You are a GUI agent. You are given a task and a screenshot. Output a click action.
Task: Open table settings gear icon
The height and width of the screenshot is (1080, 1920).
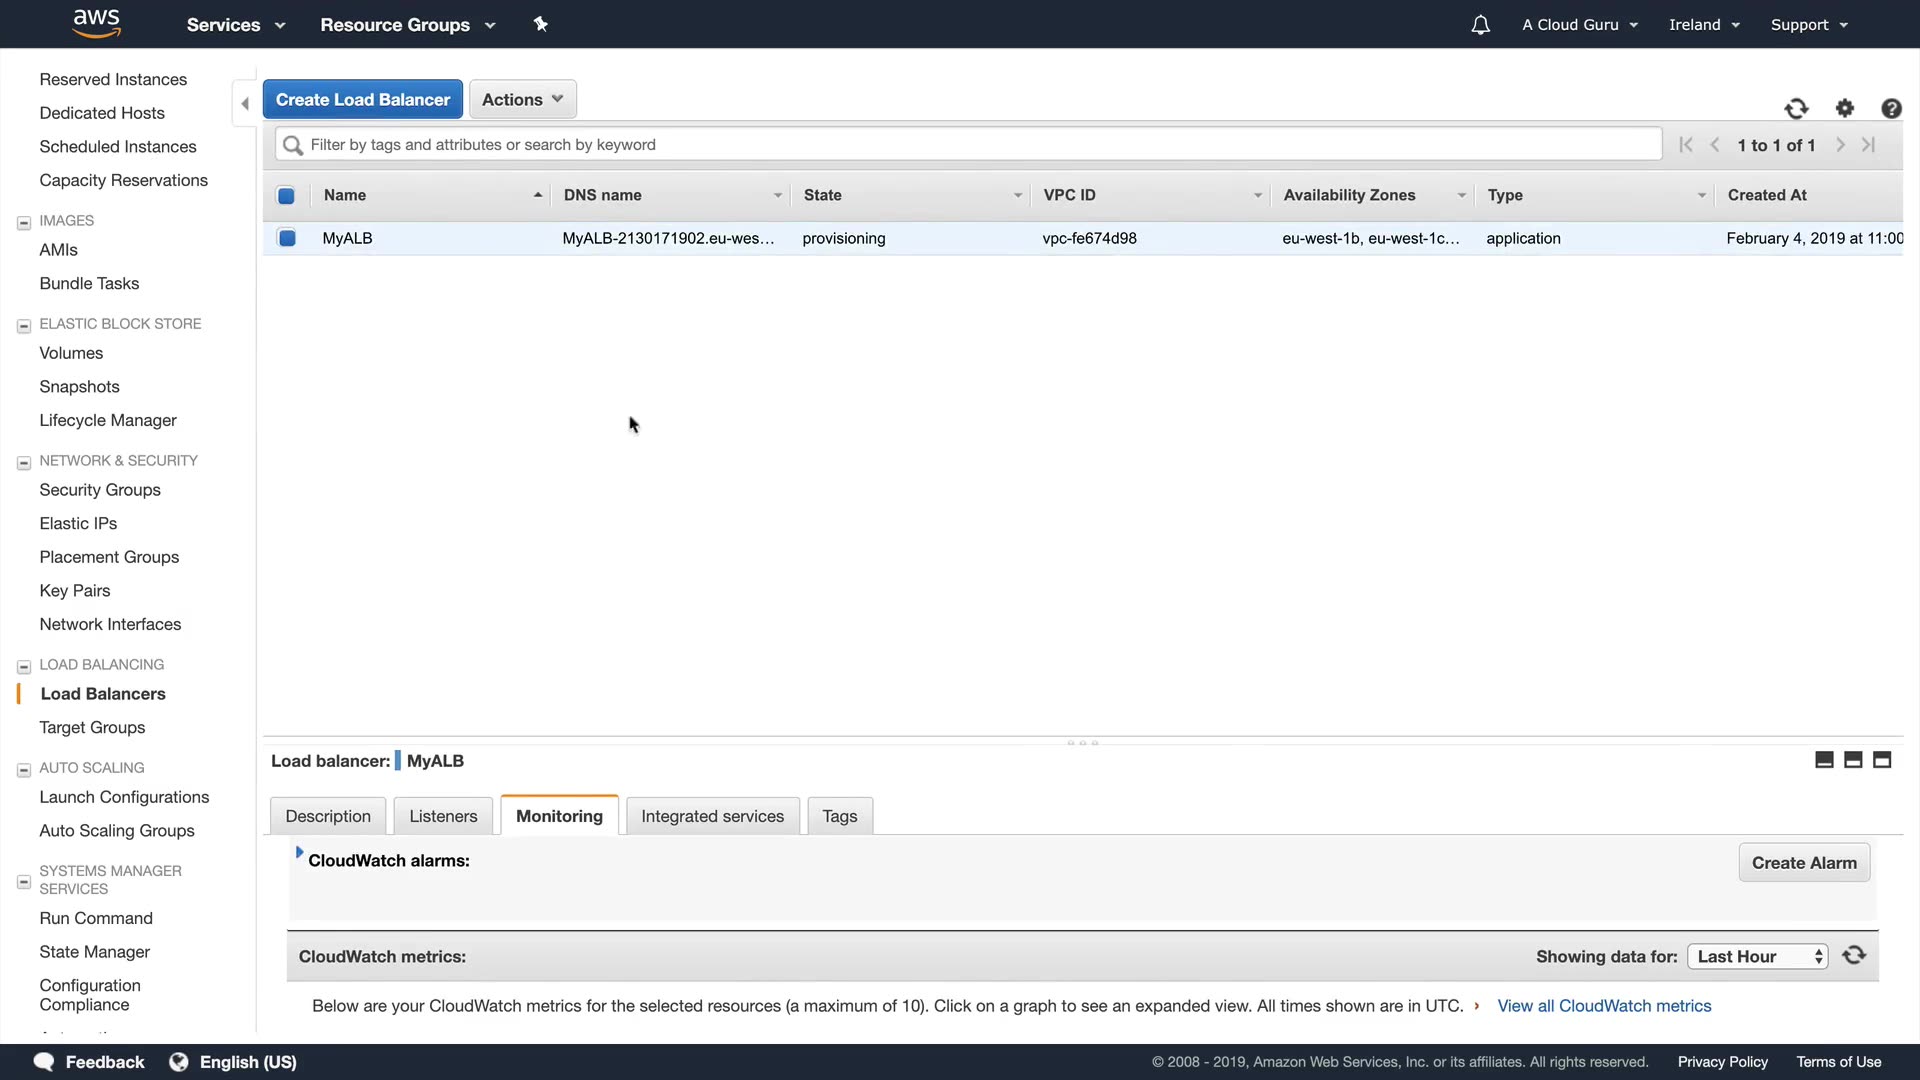click(x=1845, y=108)
